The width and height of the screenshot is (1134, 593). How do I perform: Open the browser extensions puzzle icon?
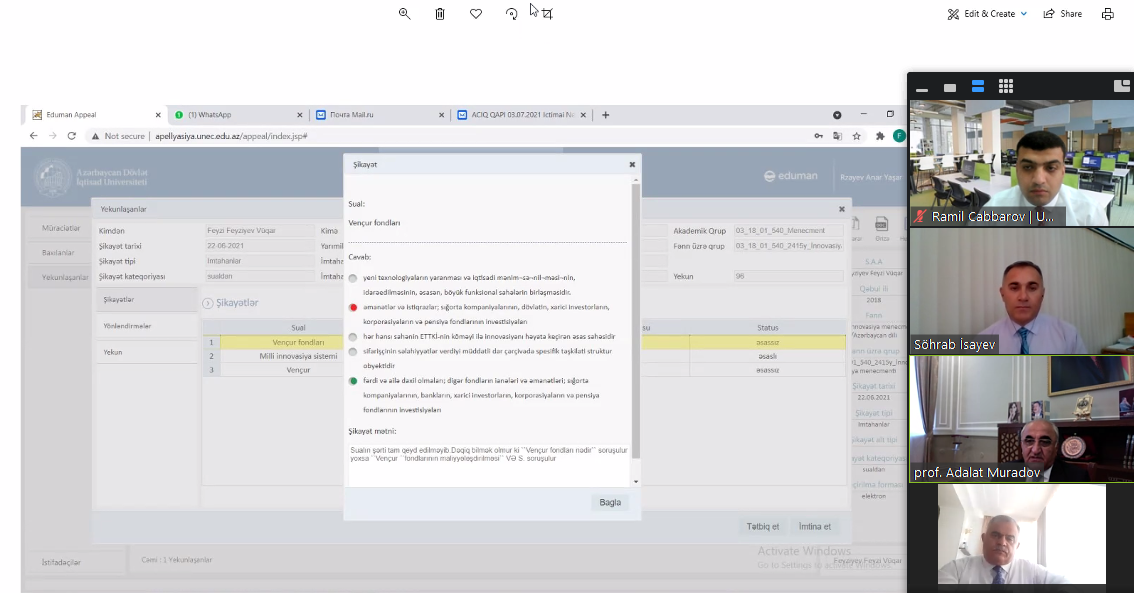point(880,136)
